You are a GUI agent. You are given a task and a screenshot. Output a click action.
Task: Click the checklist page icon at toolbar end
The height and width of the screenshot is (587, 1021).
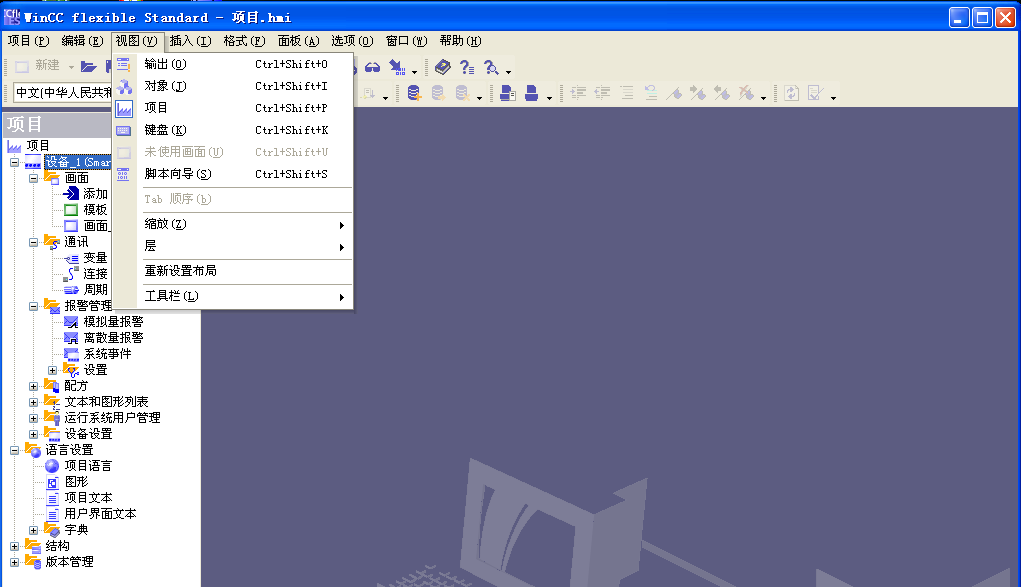tap(815, 93)
